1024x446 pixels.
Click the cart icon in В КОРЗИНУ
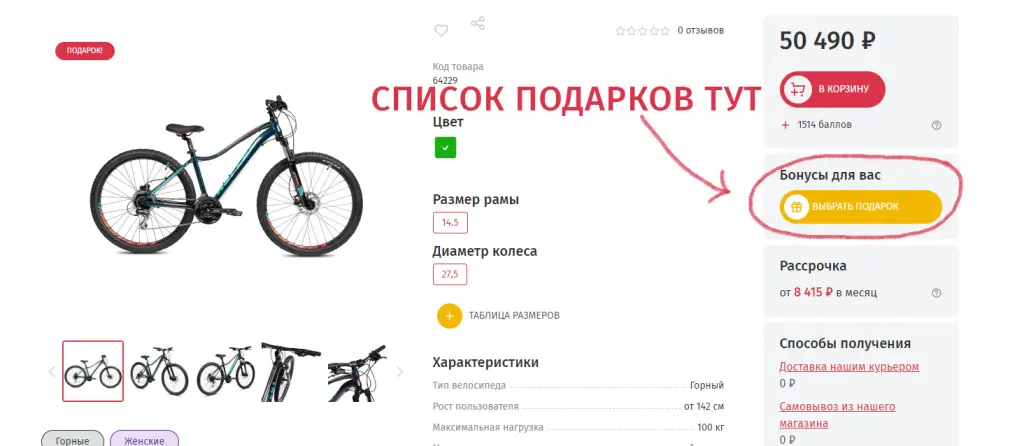(x=797, y=89)
